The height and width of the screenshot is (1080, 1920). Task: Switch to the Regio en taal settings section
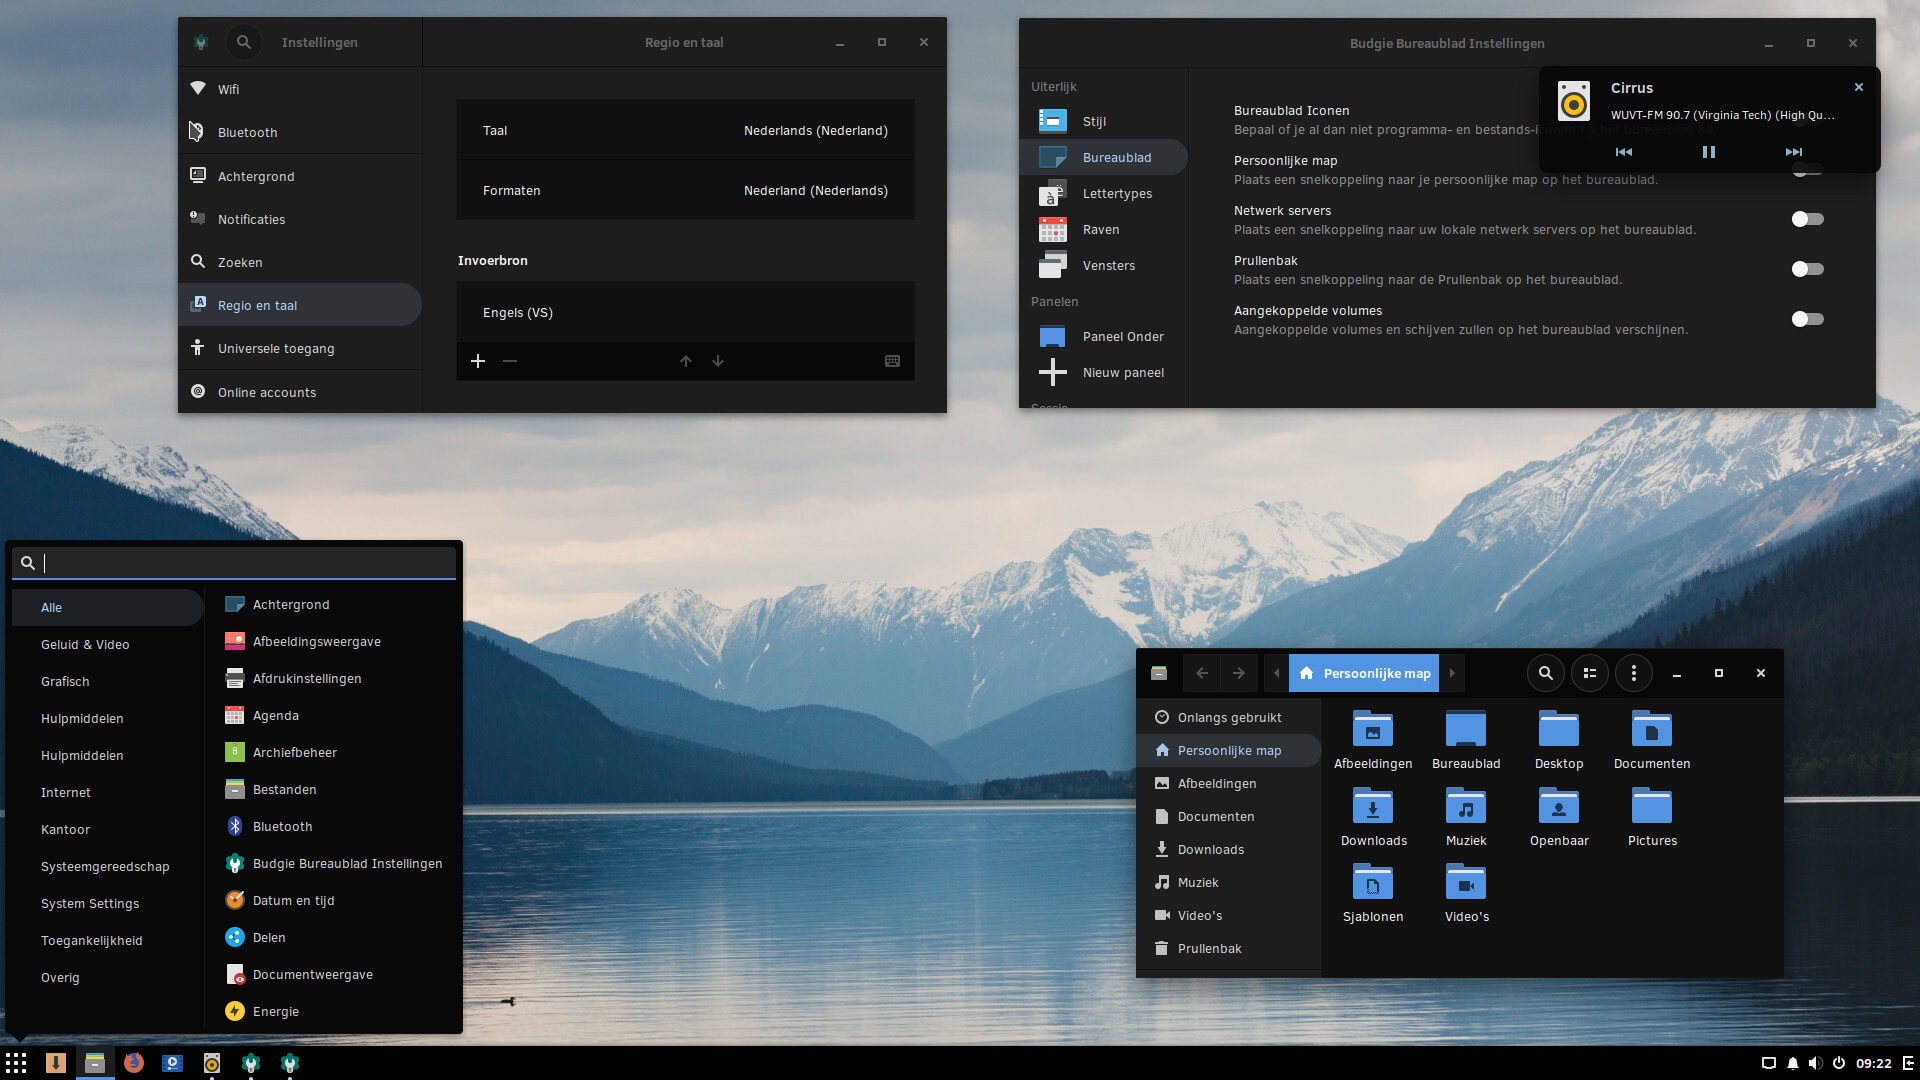click(x=259, y=305)
